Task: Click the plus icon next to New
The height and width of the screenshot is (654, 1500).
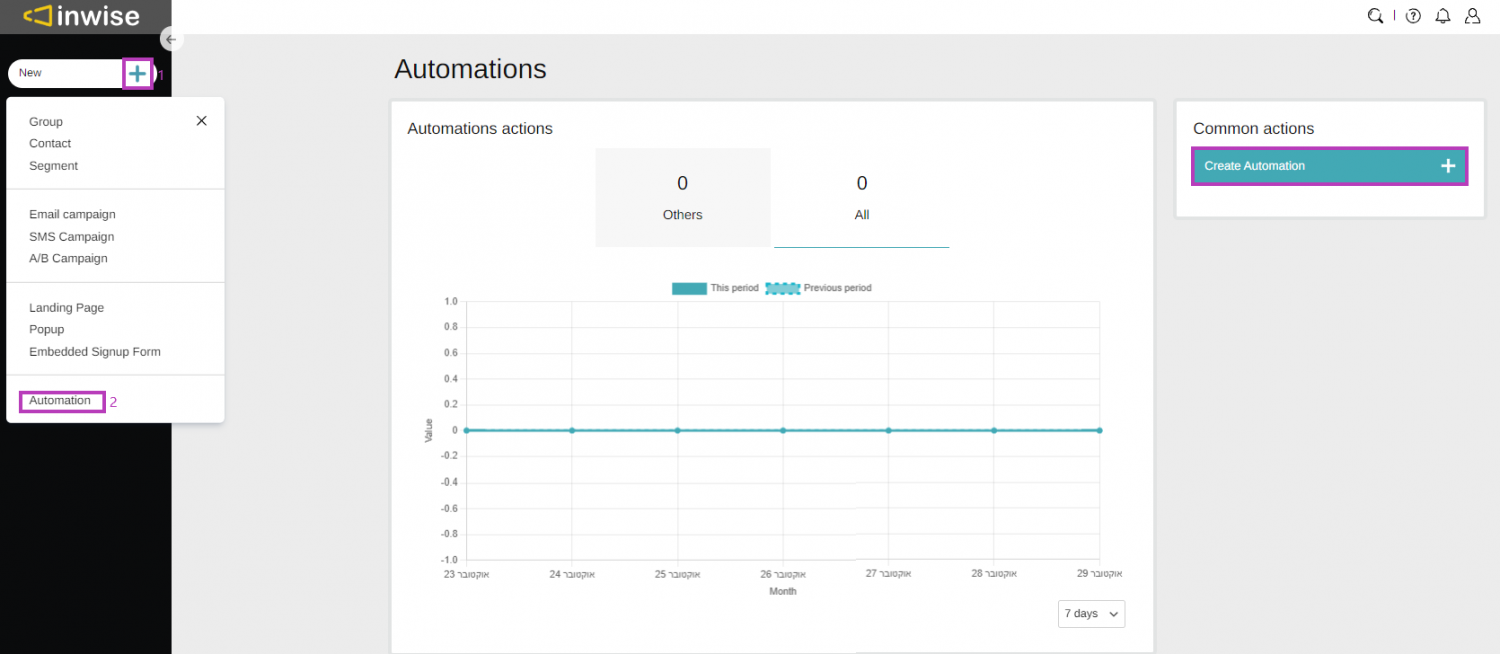Action: [x=137, y=73]
